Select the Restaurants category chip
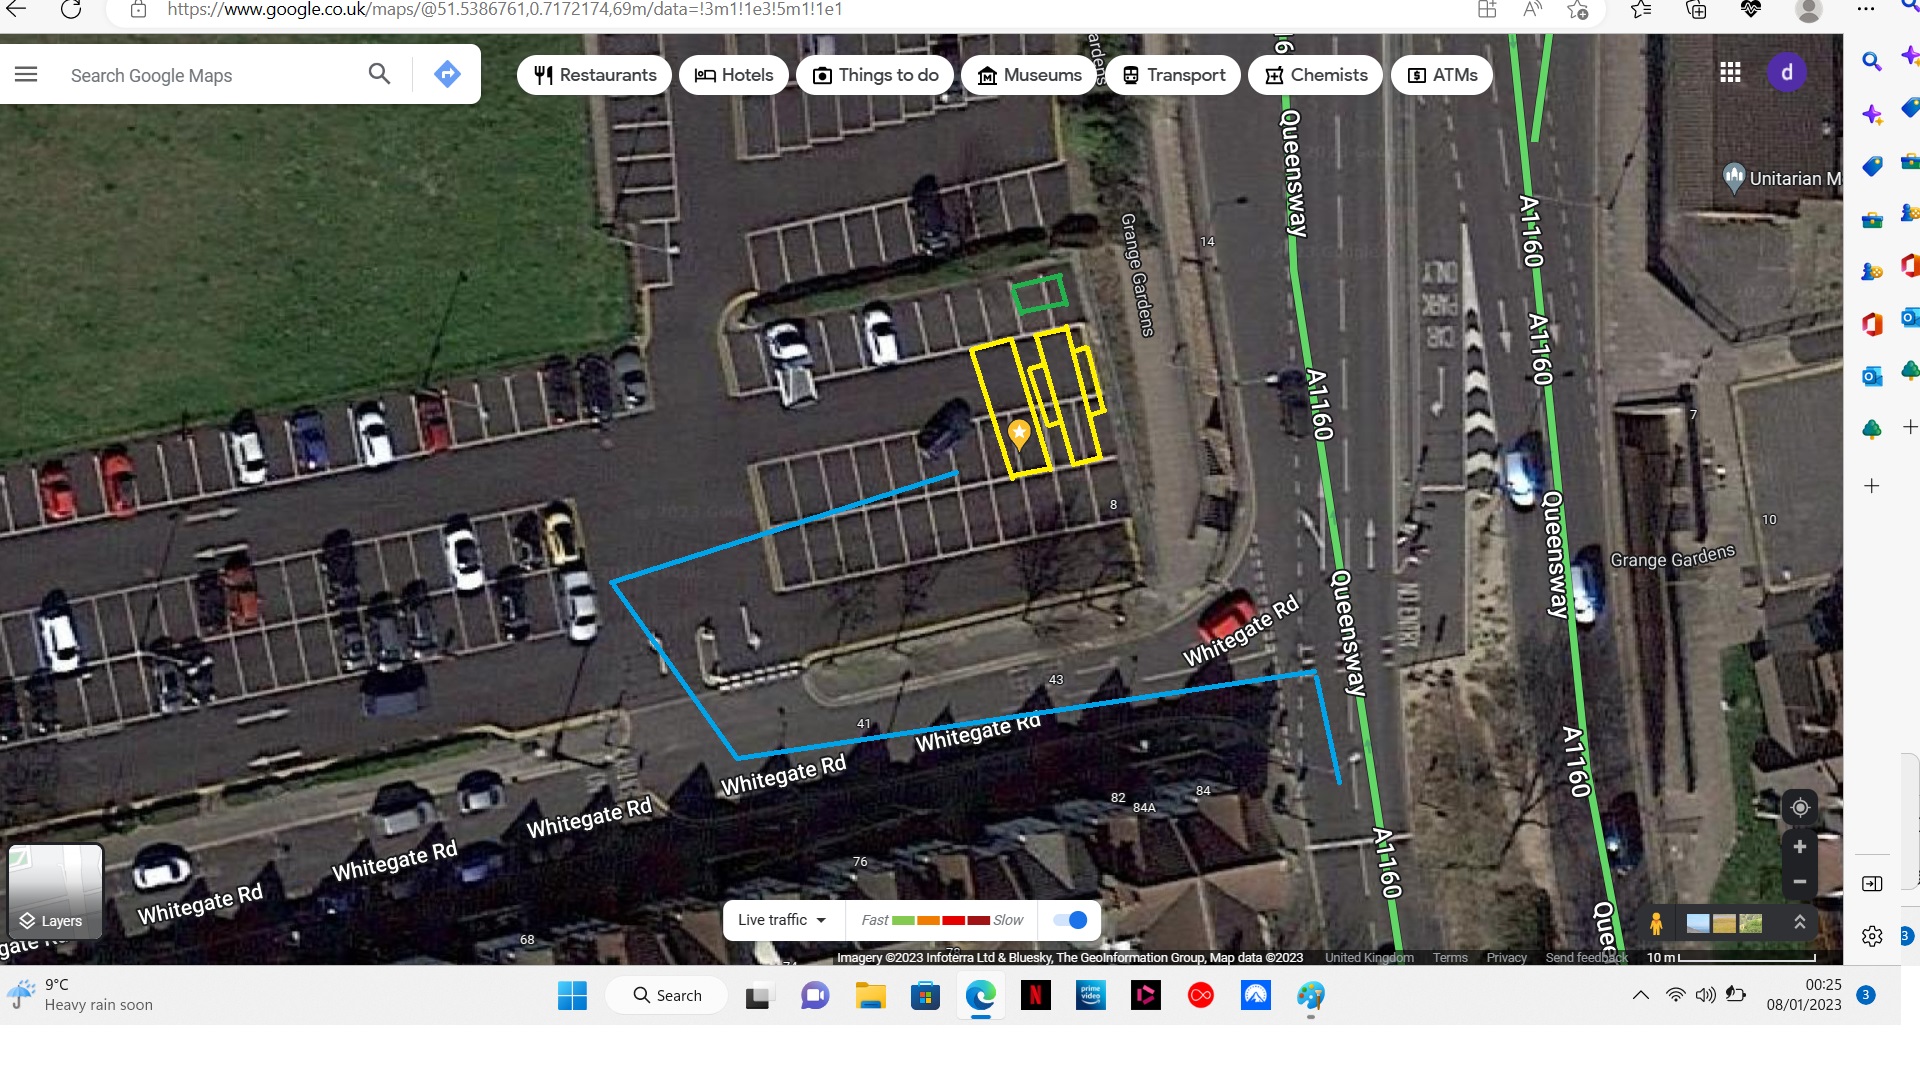 (595, 75)
